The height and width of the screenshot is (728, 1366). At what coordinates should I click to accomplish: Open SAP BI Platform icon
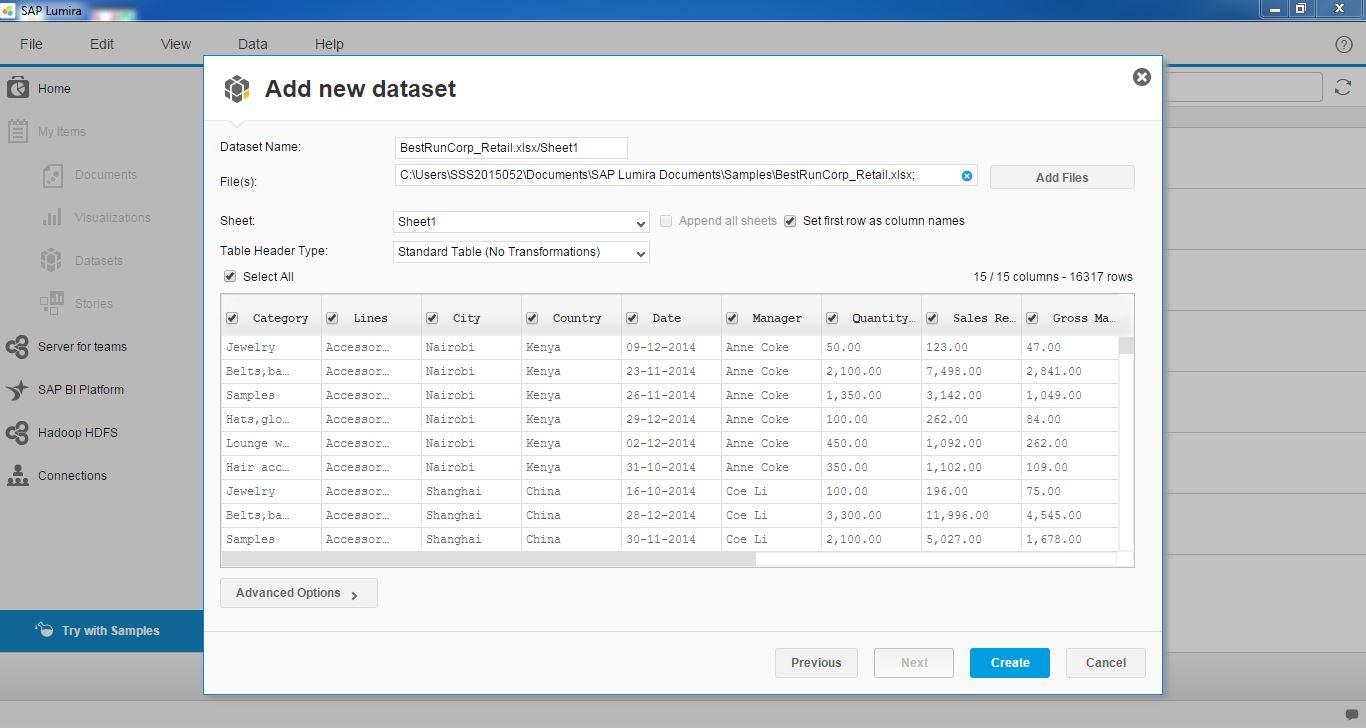17,390
